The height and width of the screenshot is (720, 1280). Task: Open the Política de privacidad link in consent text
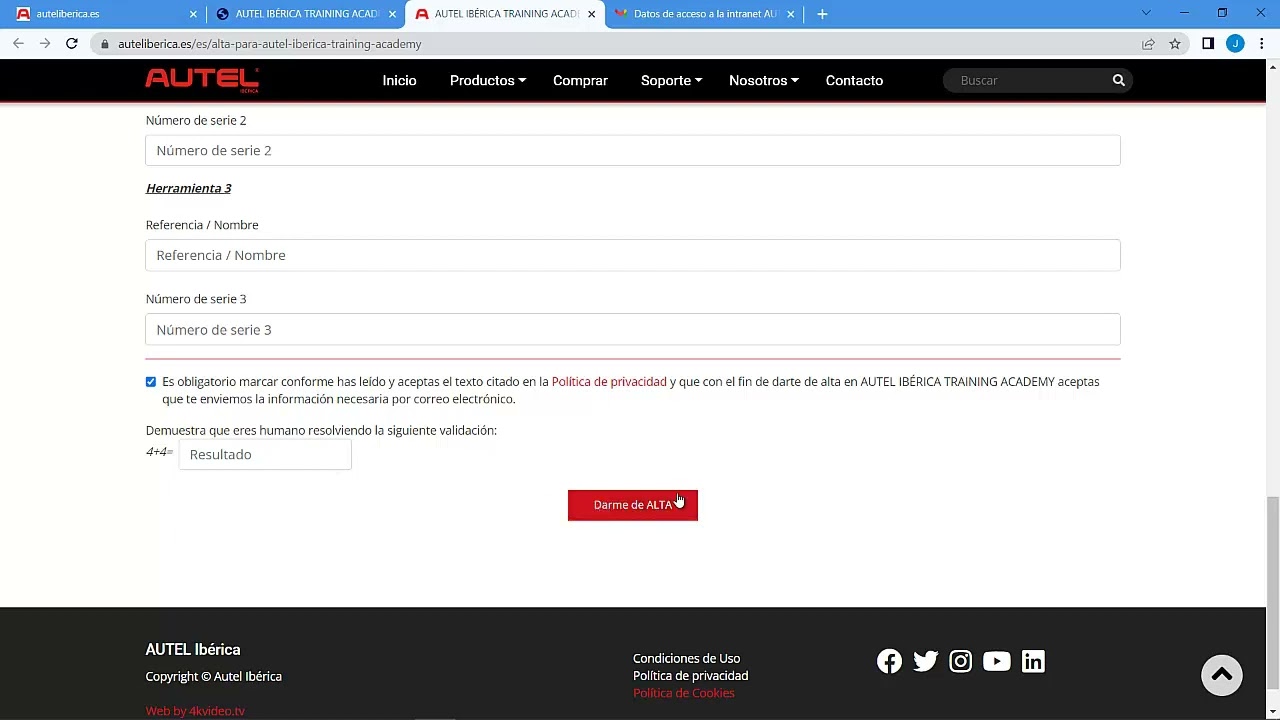pos(609,382)
